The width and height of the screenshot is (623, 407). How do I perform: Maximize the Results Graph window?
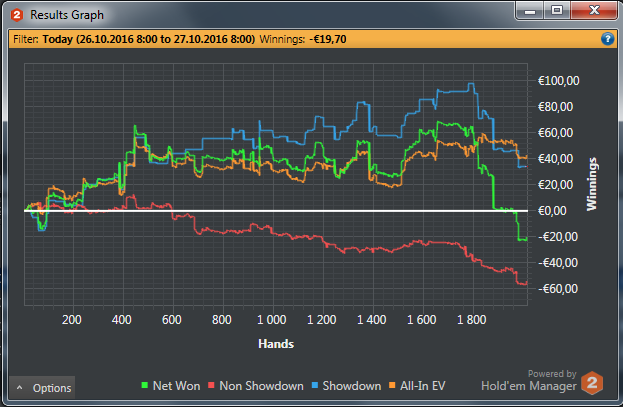click(x=557, y=11)
